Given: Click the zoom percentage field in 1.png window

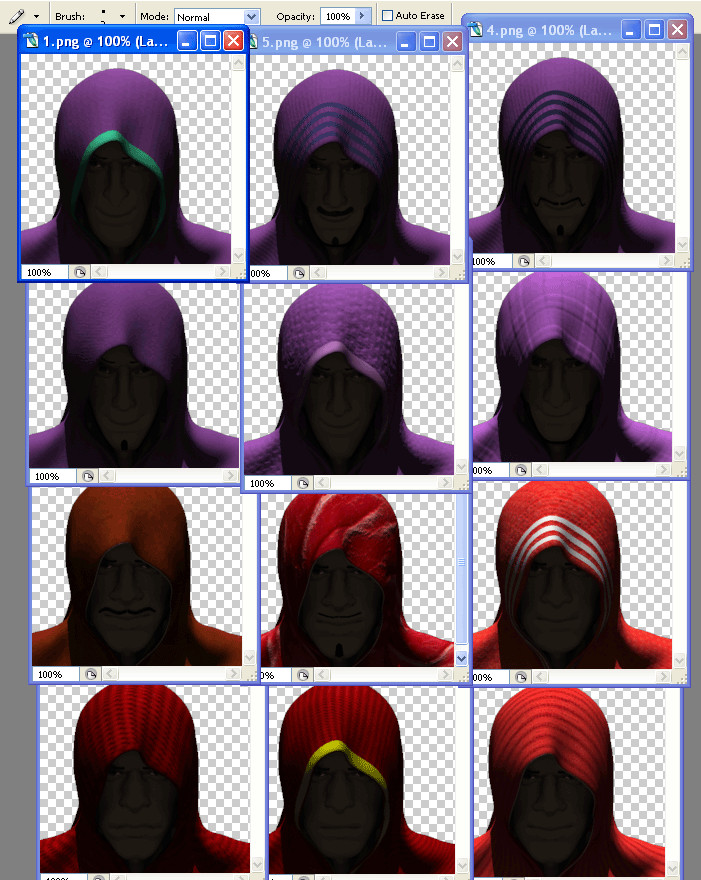Looking at the screenshot, I should tap(45, 272).
